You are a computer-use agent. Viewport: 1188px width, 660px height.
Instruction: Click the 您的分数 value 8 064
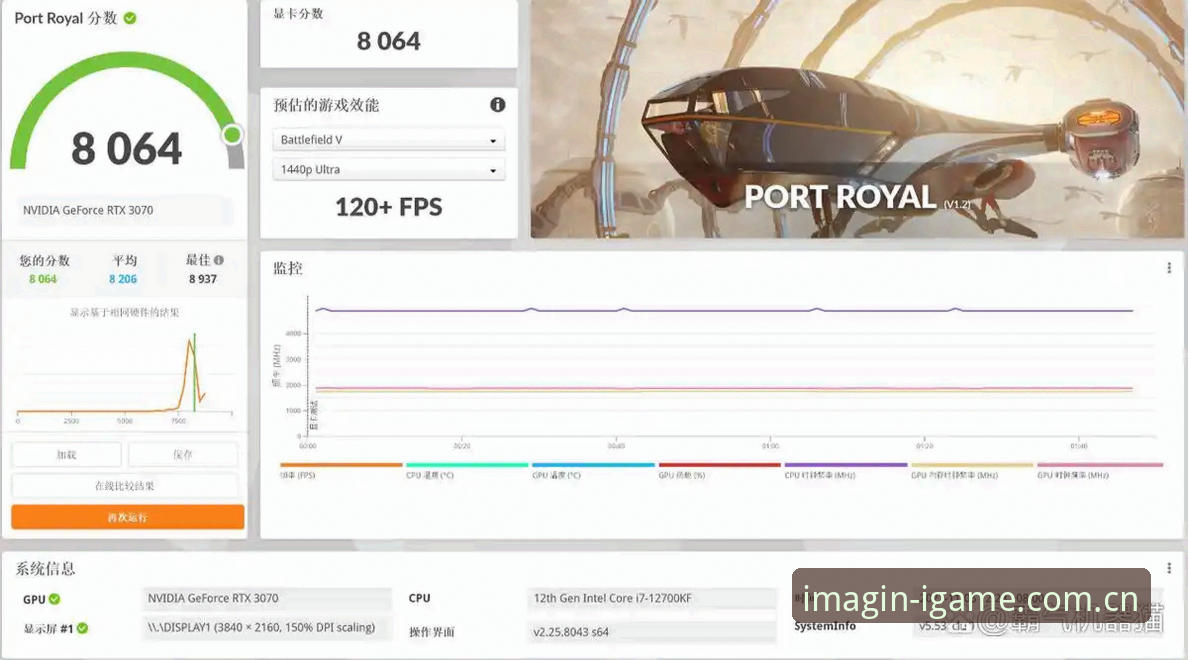point(42,279)
